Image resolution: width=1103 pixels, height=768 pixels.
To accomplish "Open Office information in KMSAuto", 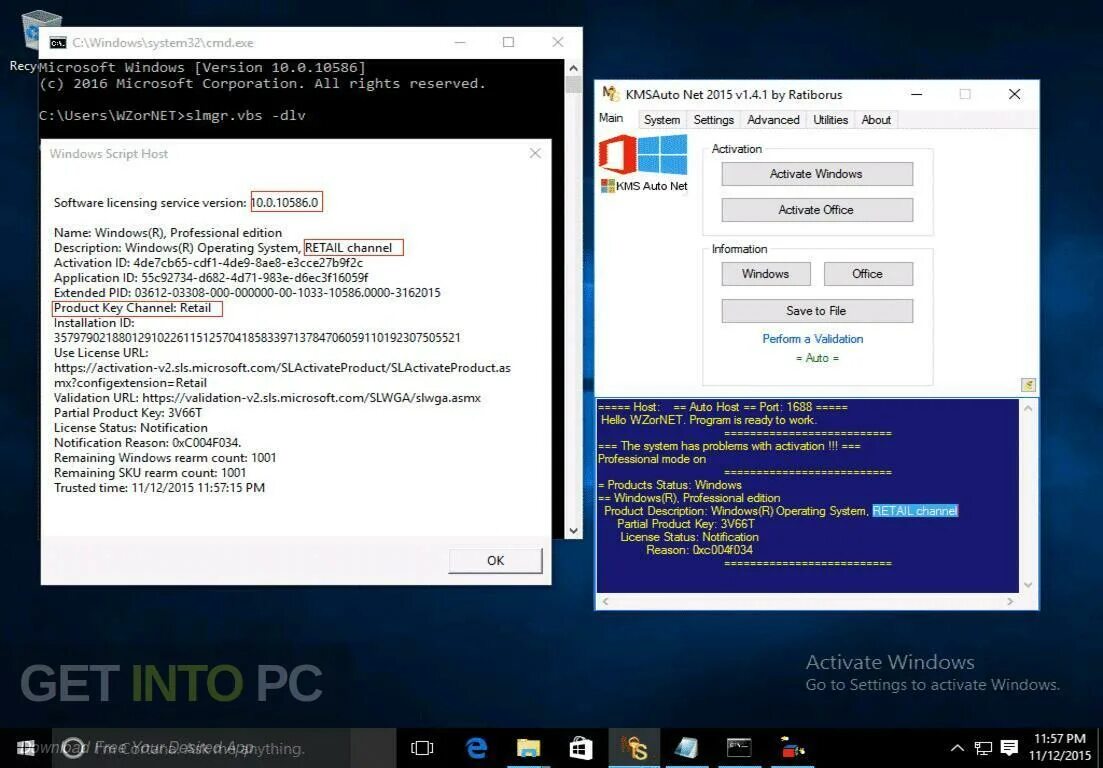I will pos(868,274).
